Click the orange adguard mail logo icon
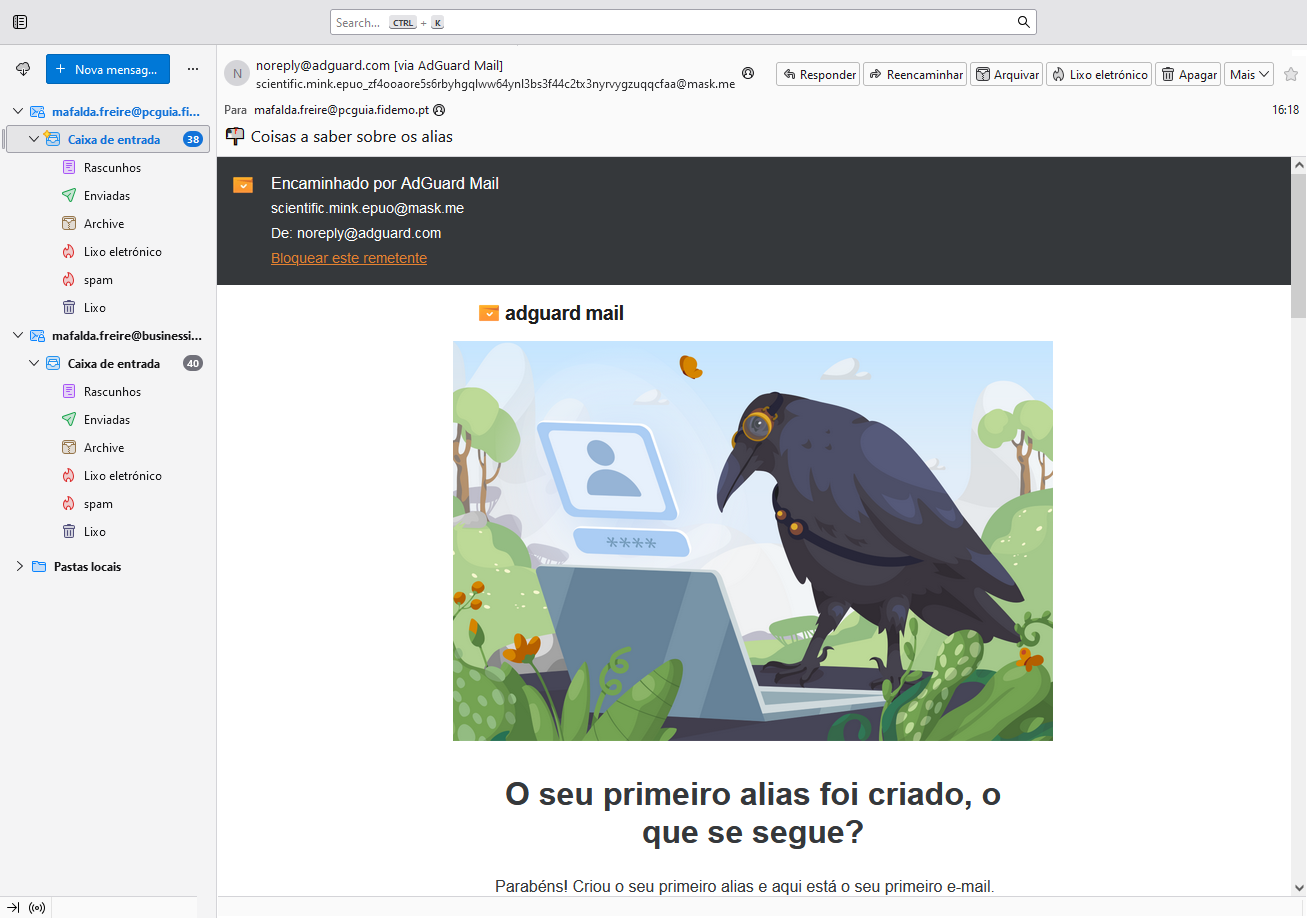This screenshot has height=918, width=1307. 488,313
